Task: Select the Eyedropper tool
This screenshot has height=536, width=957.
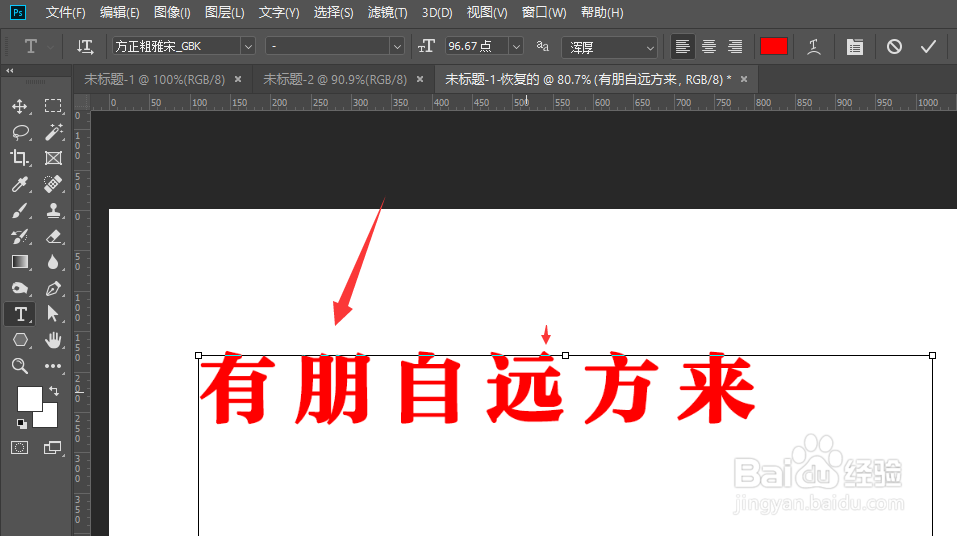Action: [20, 184]
